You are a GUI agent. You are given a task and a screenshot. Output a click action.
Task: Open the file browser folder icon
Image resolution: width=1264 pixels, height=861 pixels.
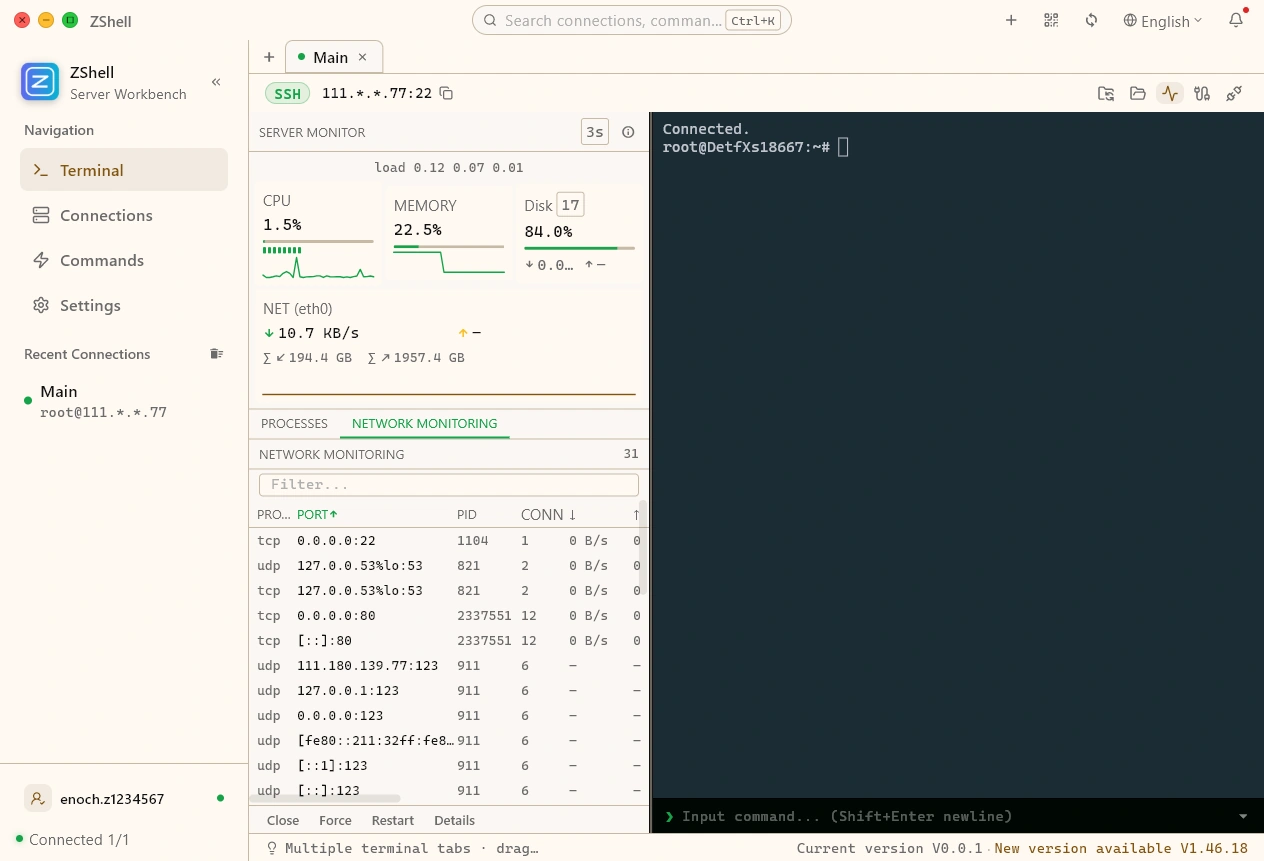[1138, 93]
